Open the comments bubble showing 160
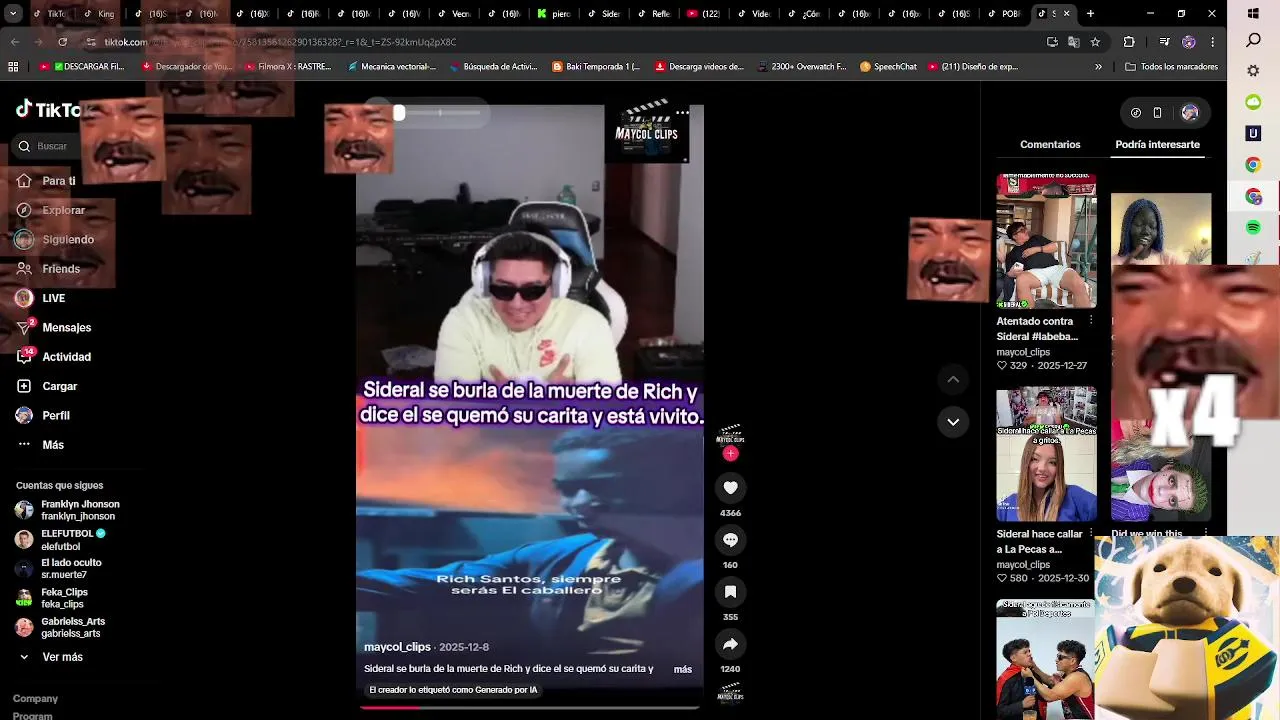1280x720 pixels. coord(730,539)
